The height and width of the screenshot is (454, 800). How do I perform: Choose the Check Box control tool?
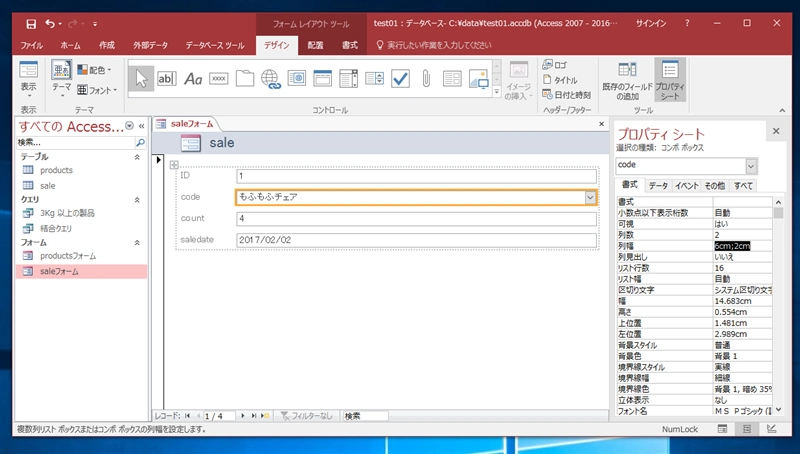pyautogui.click(x=401, y=79)
